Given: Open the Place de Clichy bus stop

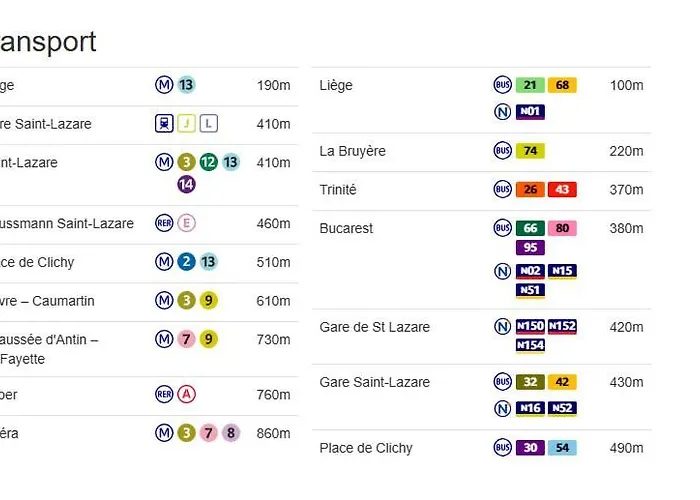Looking at the screenshot, I should click(366, 448).
